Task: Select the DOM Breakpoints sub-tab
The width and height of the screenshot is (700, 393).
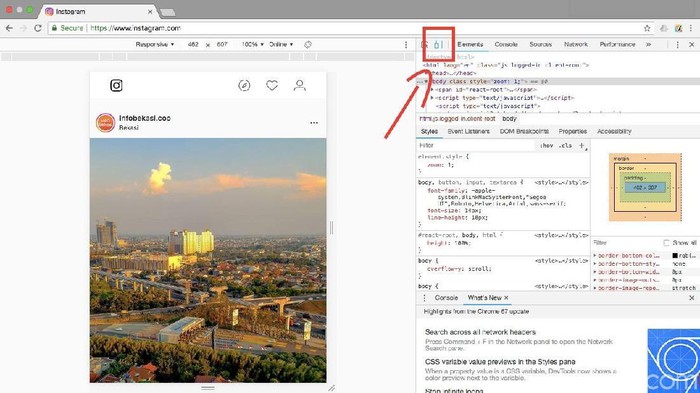Action: [524, 131]
